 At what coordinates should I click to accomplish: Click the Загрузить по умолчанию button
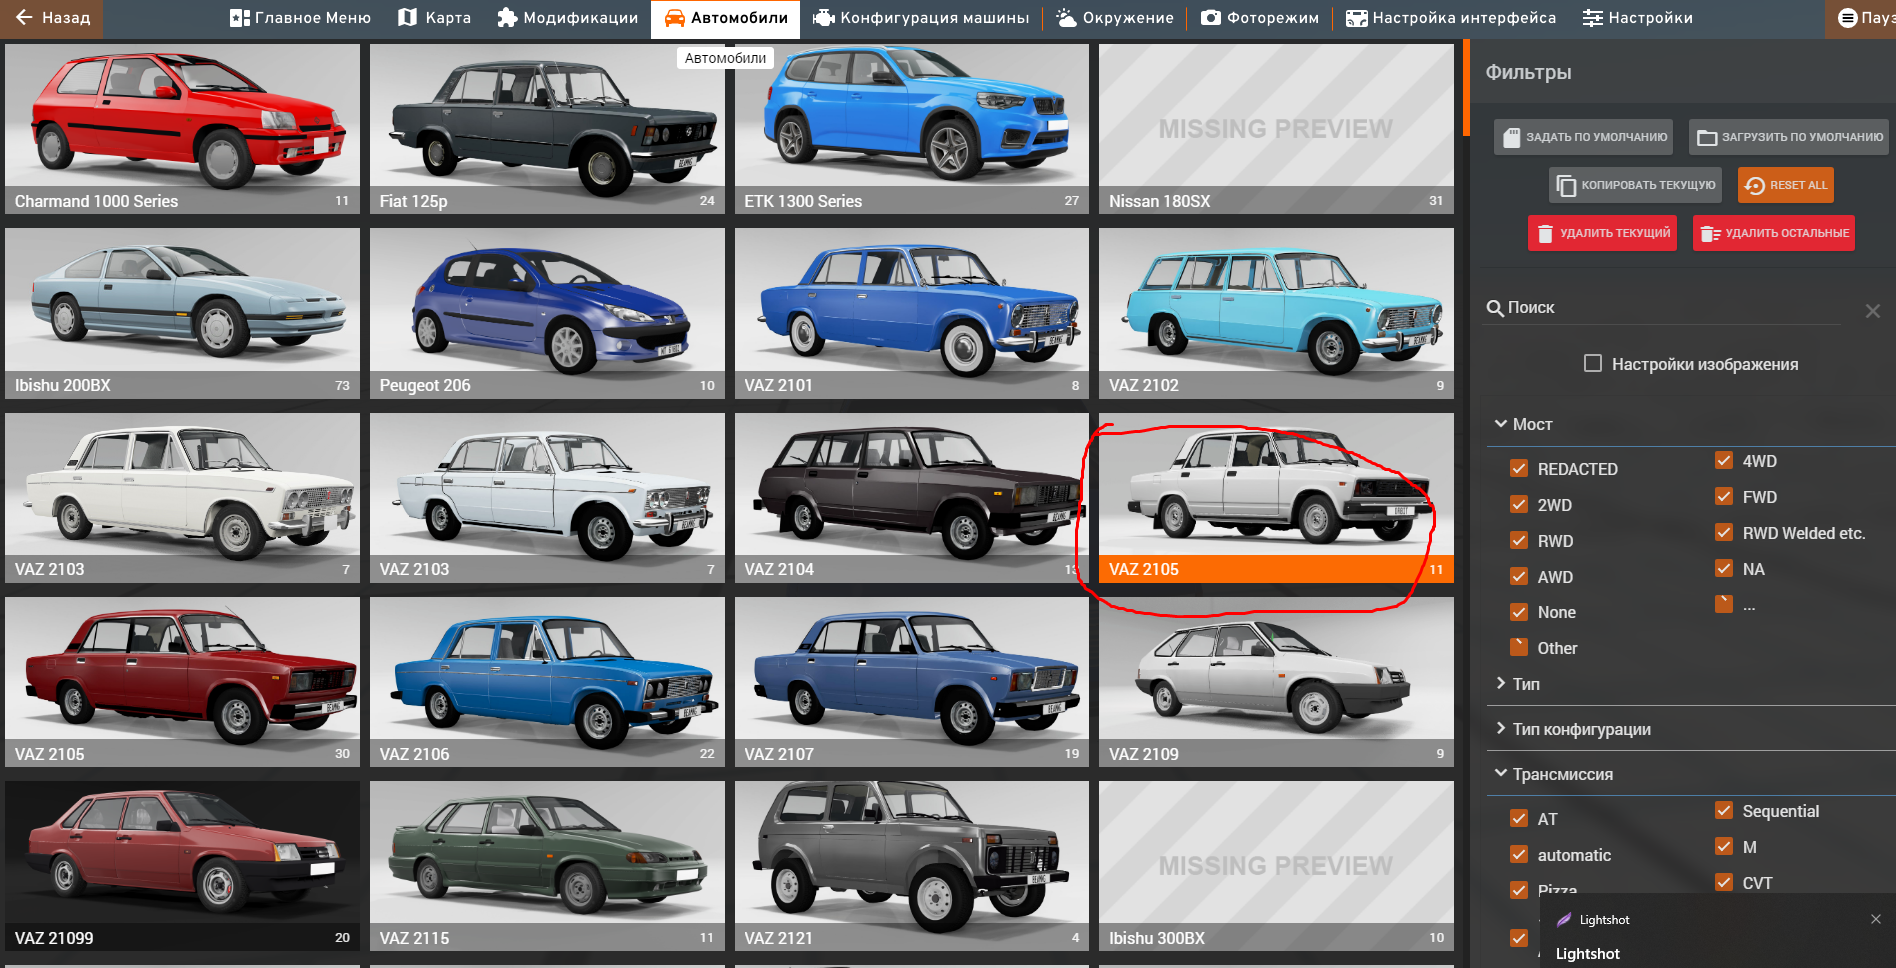[x=1789, y=137]
